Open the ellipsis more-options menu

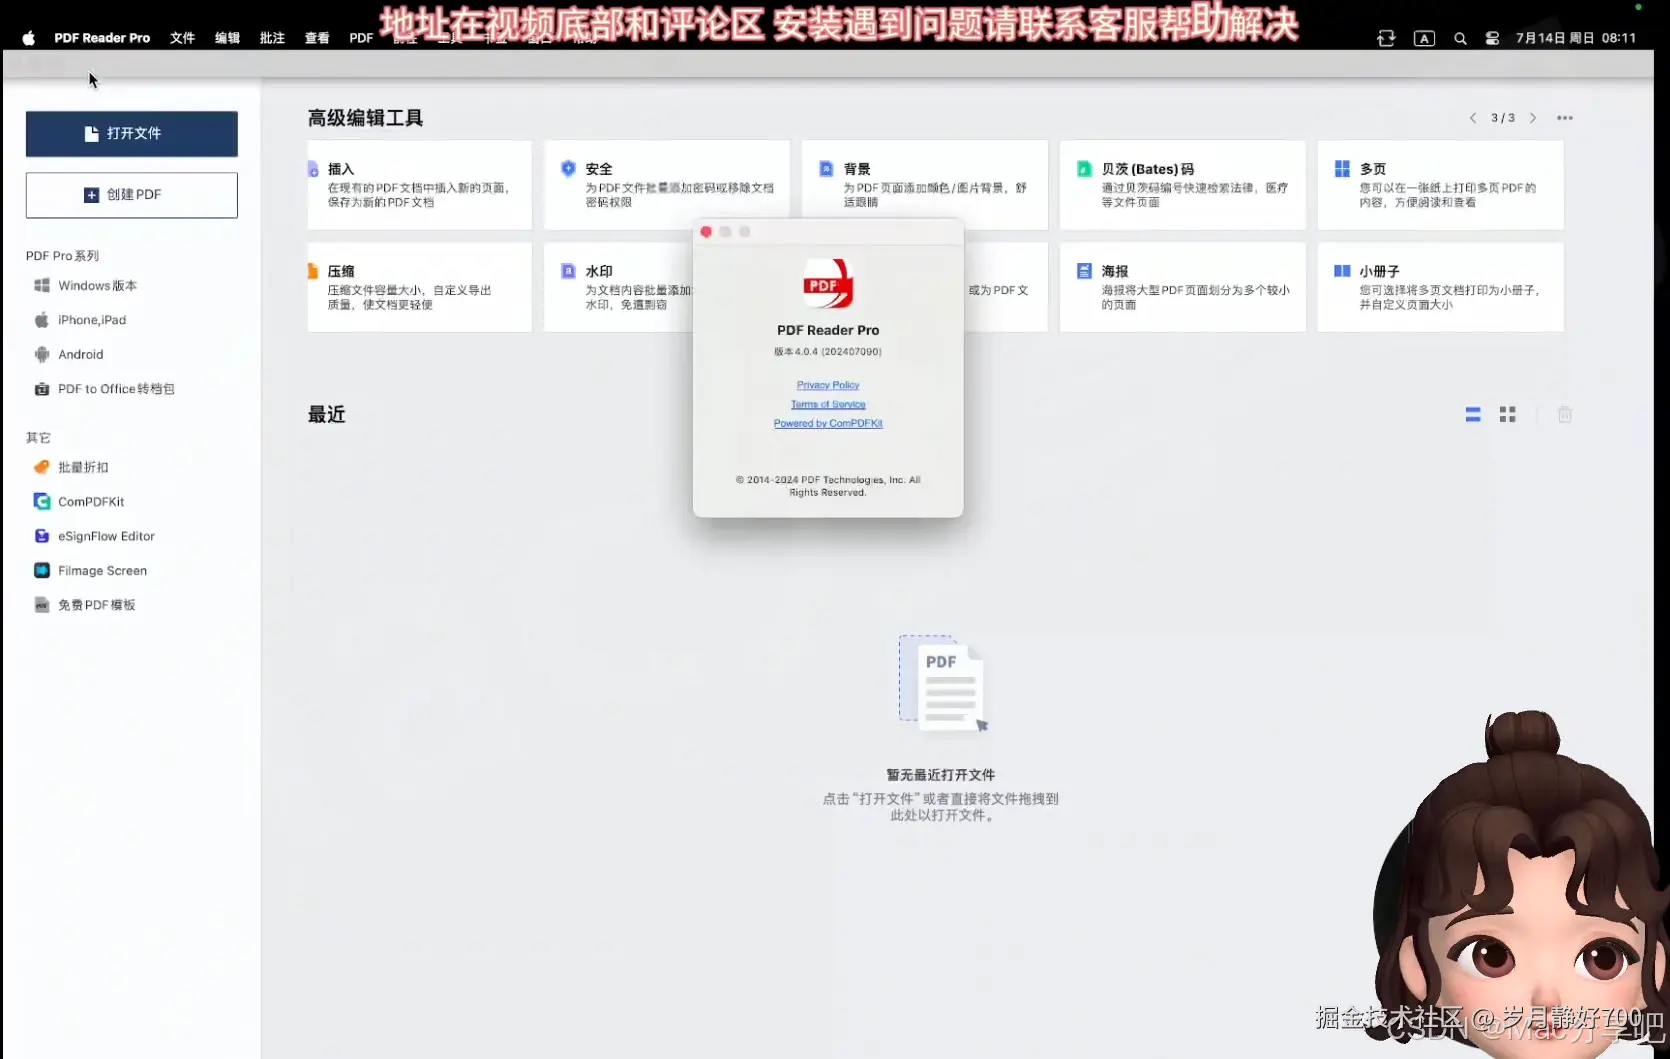tap(1565, 117)
